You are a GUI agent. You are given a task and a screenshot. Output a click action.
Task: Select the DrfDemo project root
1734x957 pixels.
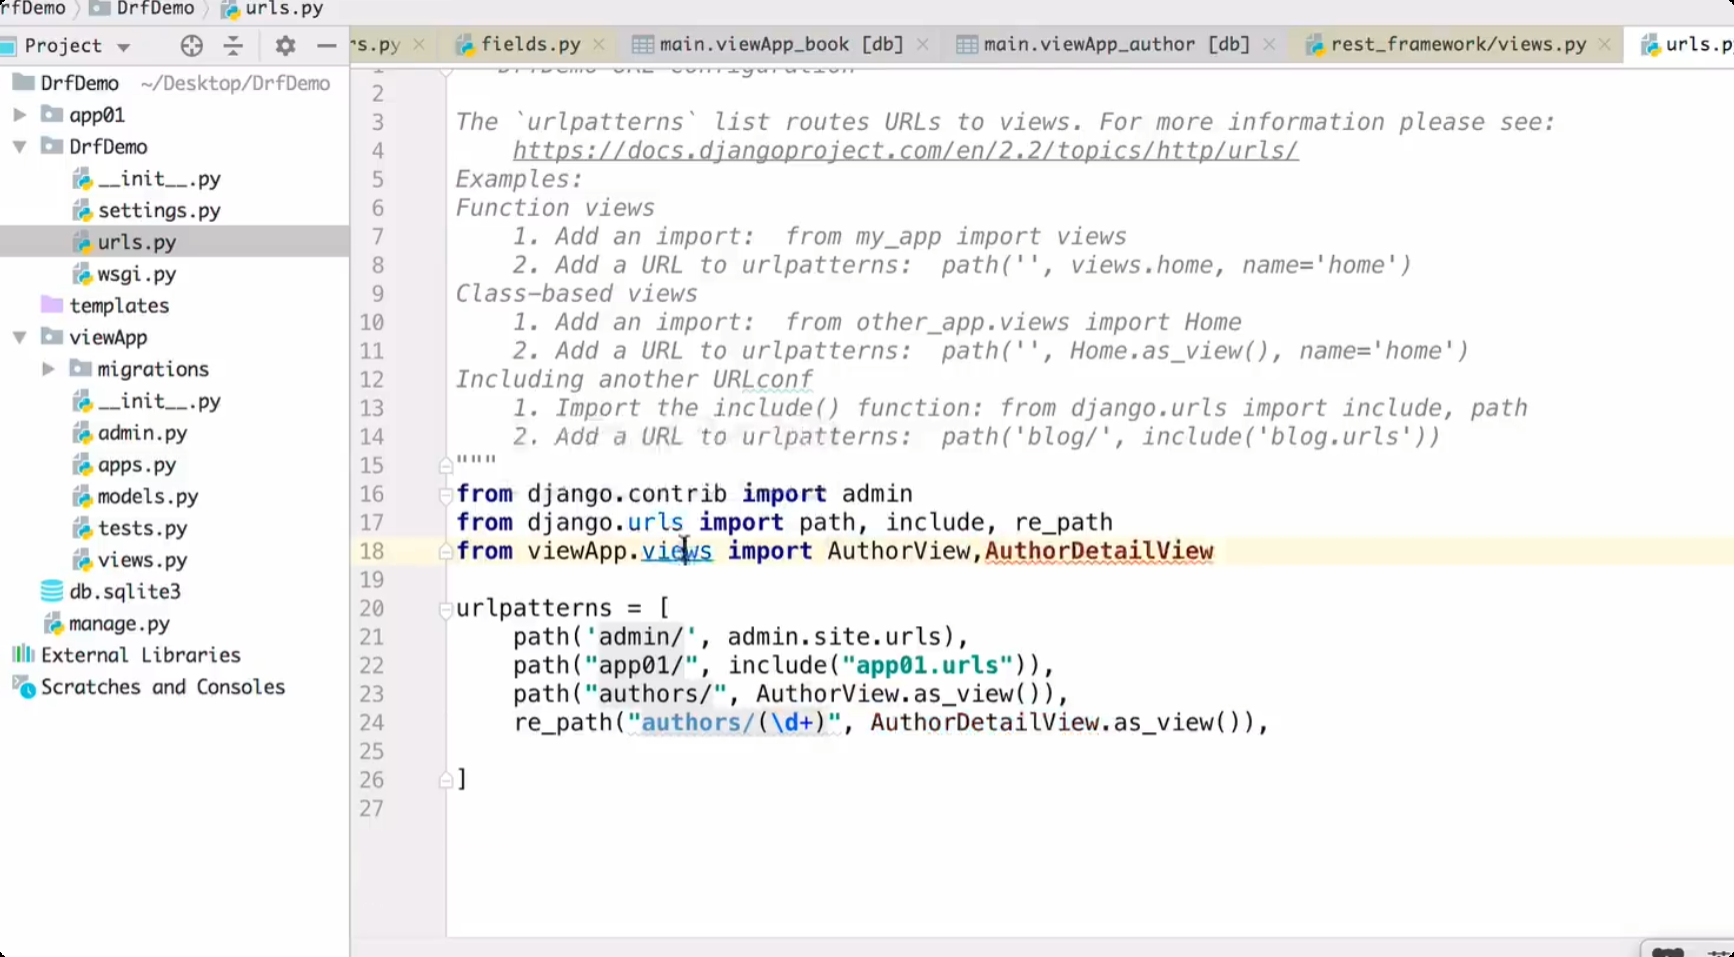(79, 83)
